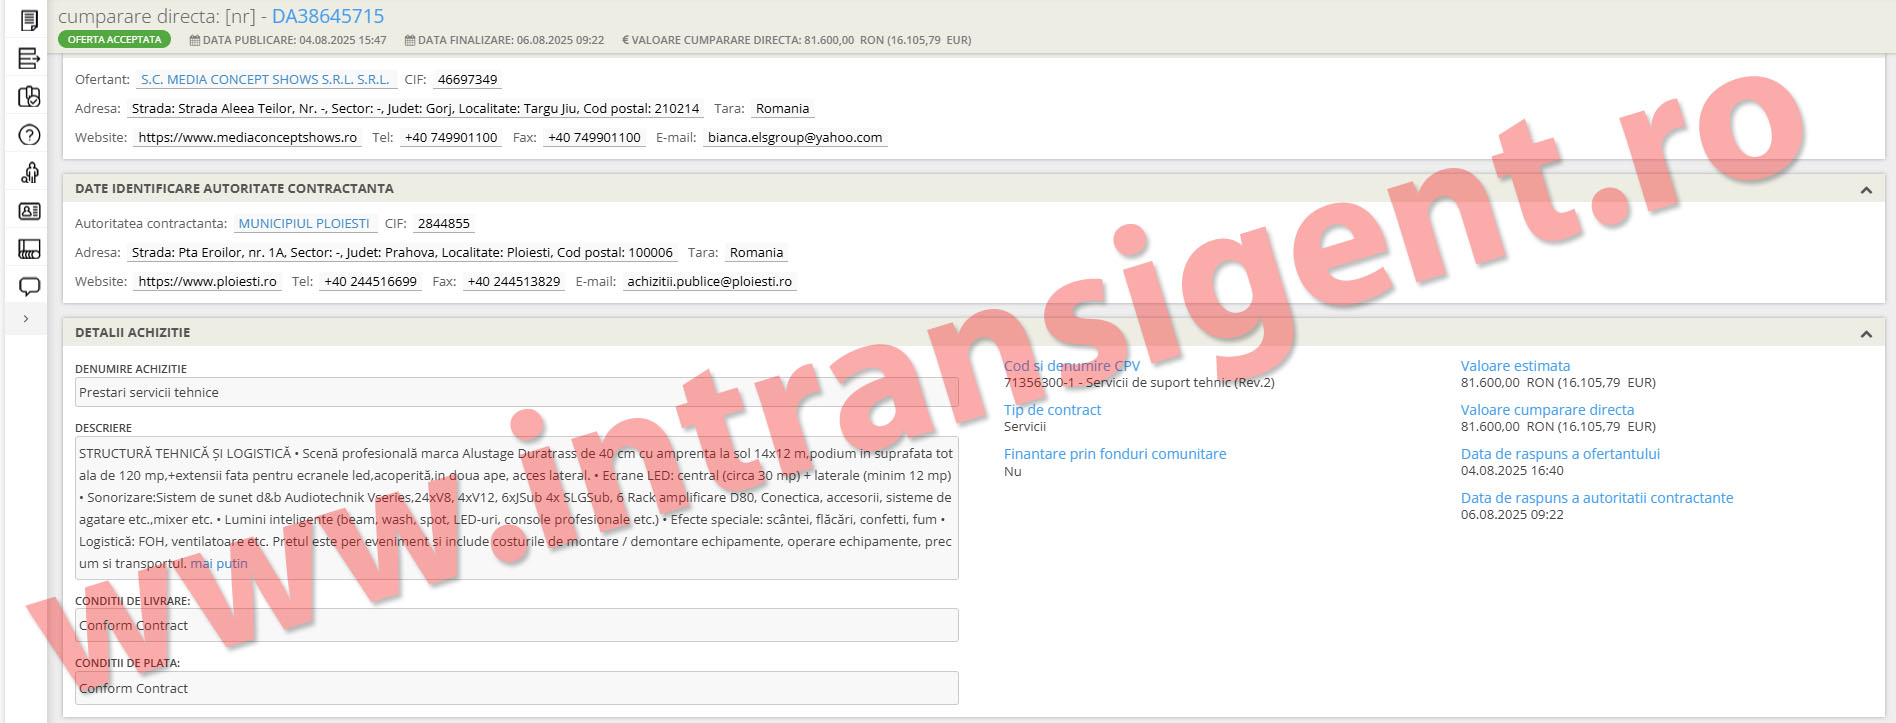Click the OFERTA ACCEPTATA status badge
Viewport: 1896px width, 723px height.
click(x=114, y=40)
